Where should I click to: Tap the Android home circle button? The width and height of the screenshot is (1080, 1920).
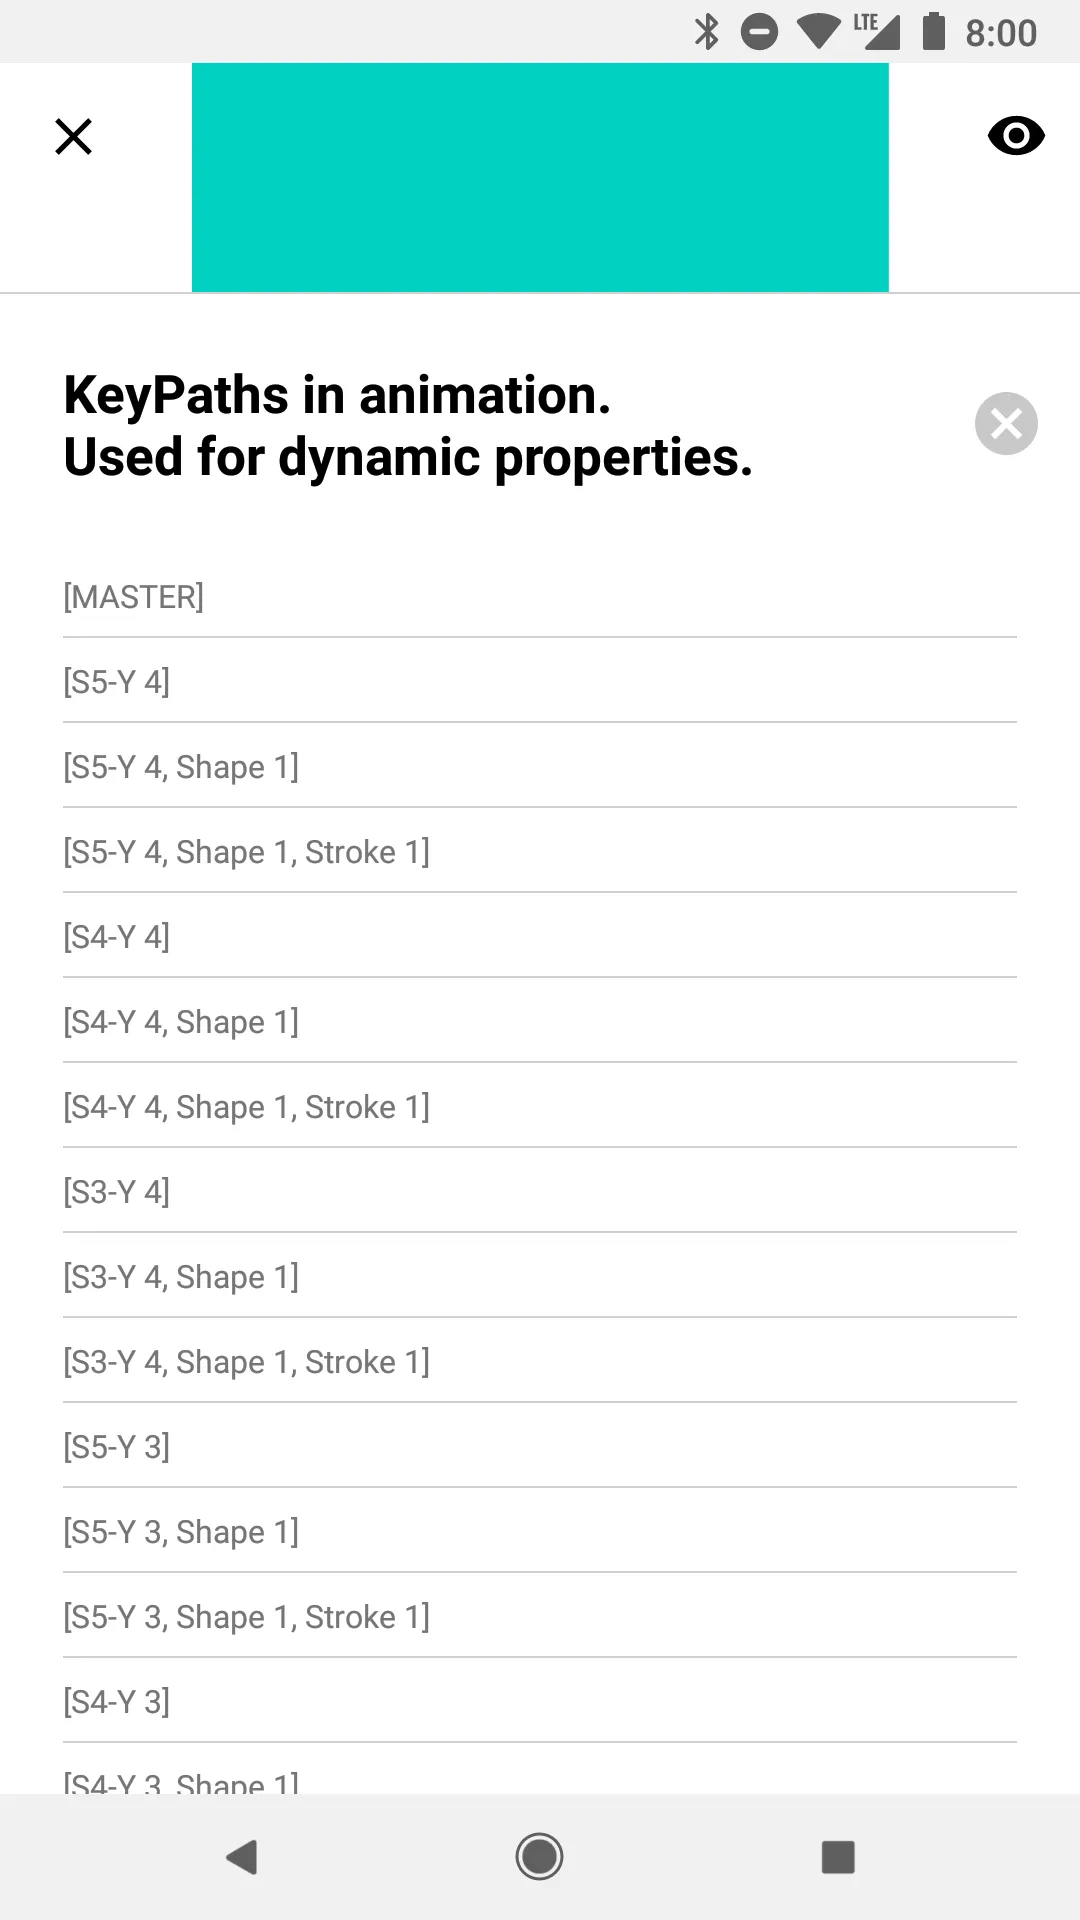click(x=540, y=1857)
